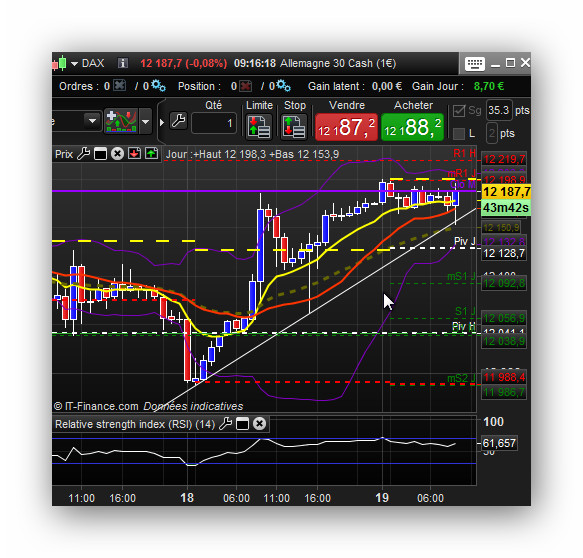Cancel all orders icon next to Ordres
The image size is (583, 558).
click(x=119, y=86)
